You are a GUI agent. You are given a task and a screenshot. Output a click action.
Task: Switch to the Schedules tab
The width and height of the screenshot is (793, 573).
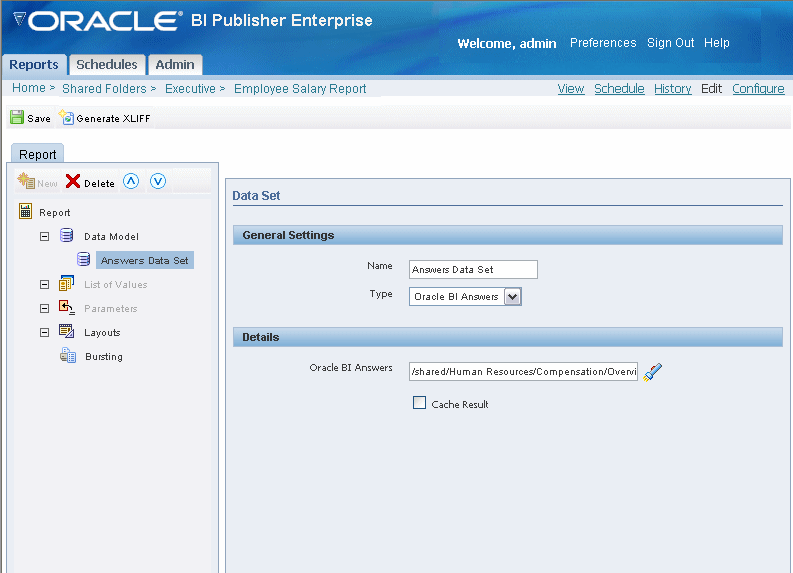pyautogui.click(x=107, y=65)
